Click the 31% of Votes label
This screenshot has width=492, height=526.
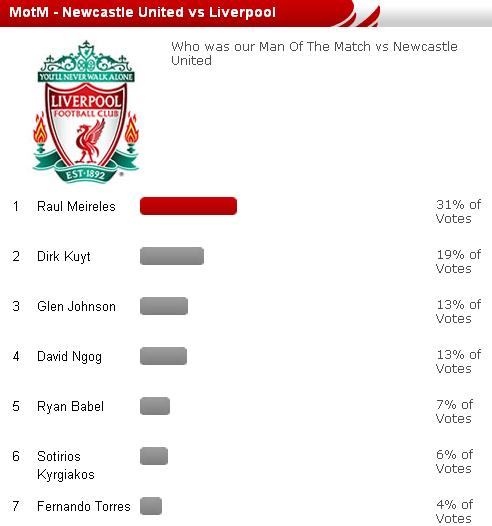pyautogui.click(x=458, y=211)
